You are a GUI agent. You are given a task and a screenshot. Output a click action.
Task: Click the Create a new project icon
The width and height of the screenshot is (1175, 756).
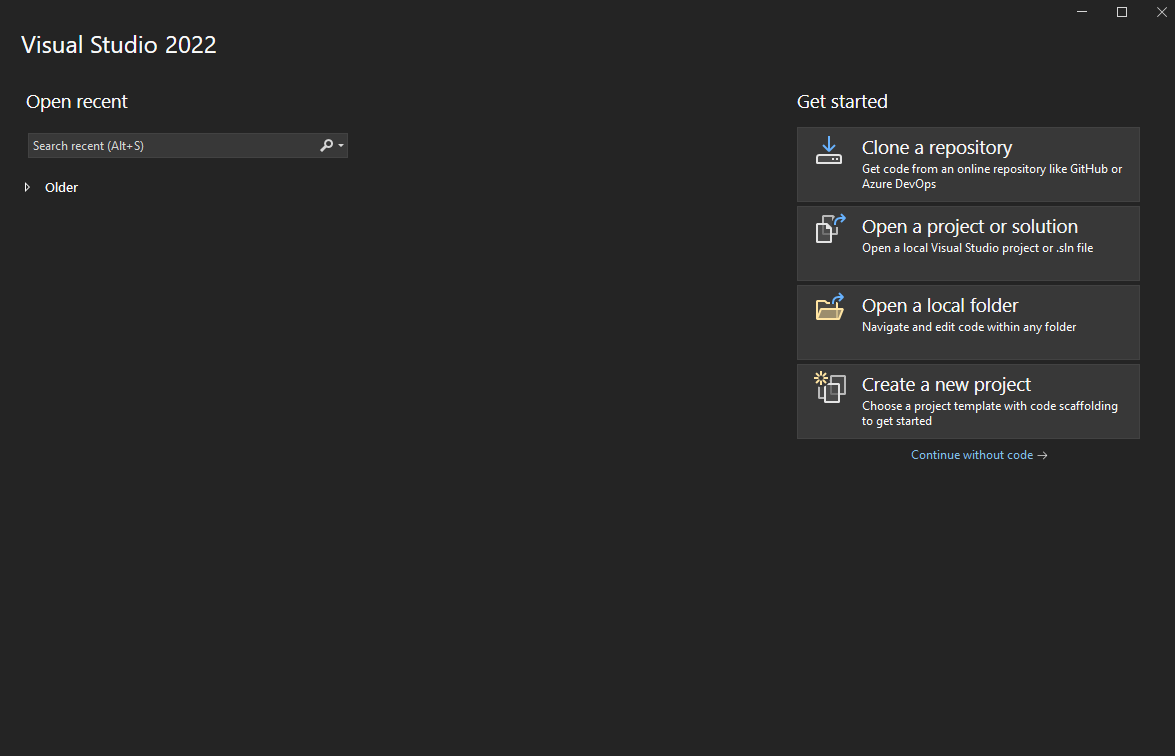(830, 387)
